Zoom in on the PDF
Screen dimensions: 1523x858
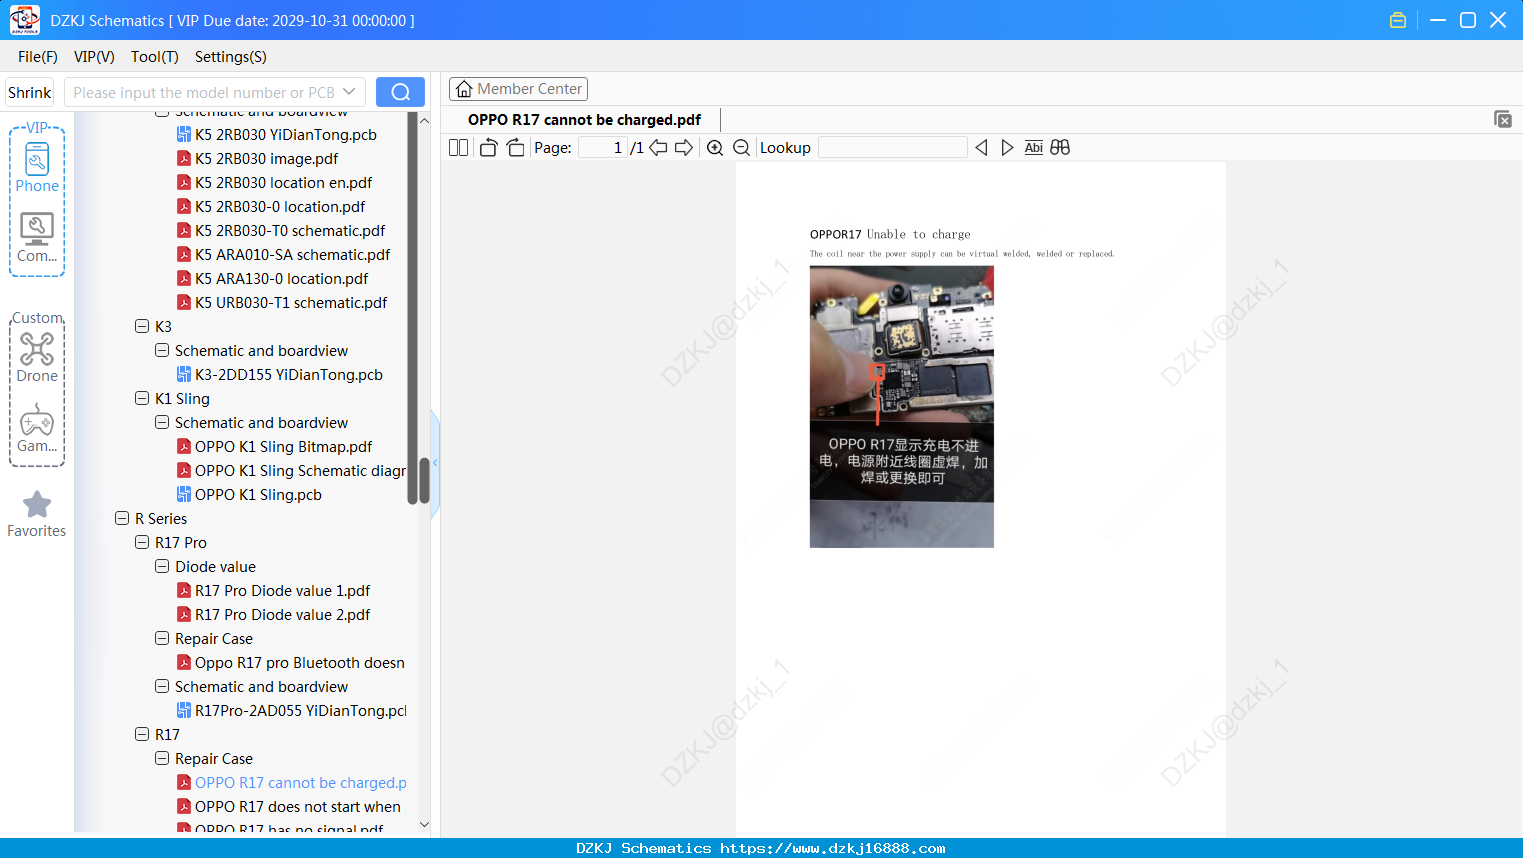715,148
